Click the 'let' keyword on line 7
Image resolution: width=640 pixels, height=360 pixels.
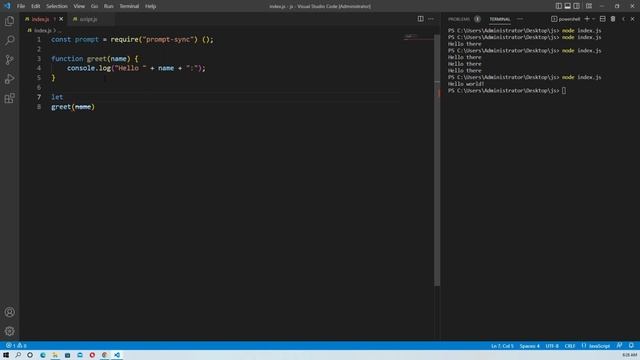[57, 97]
